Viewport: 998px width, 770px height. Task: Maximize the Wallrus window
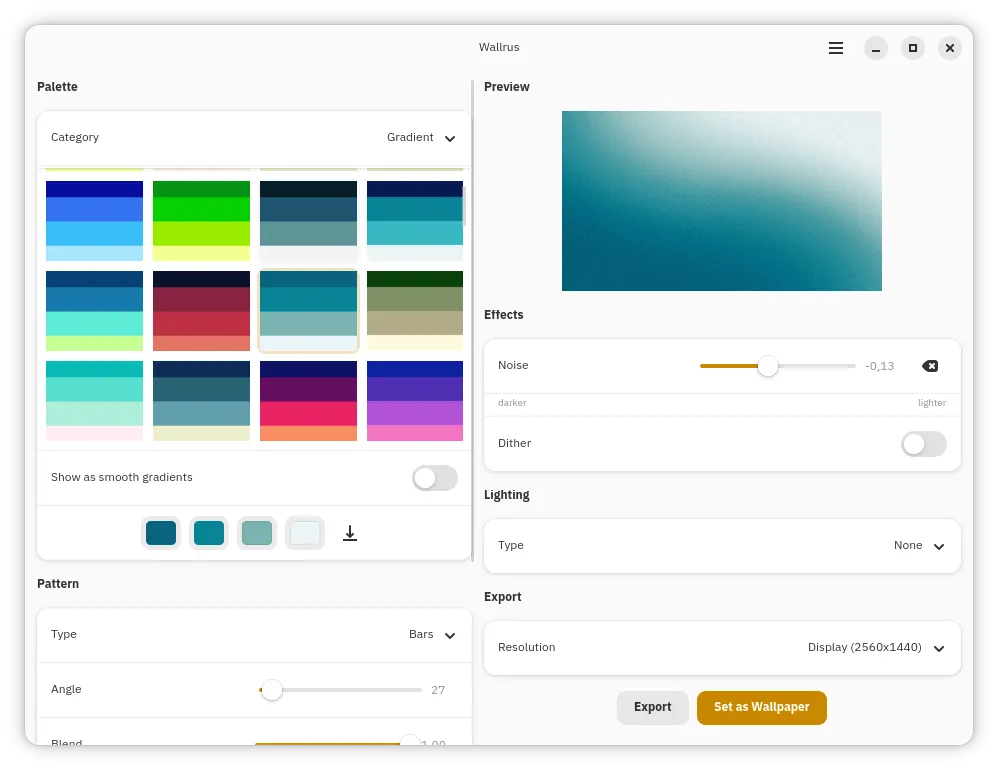(x=913, y=48)
